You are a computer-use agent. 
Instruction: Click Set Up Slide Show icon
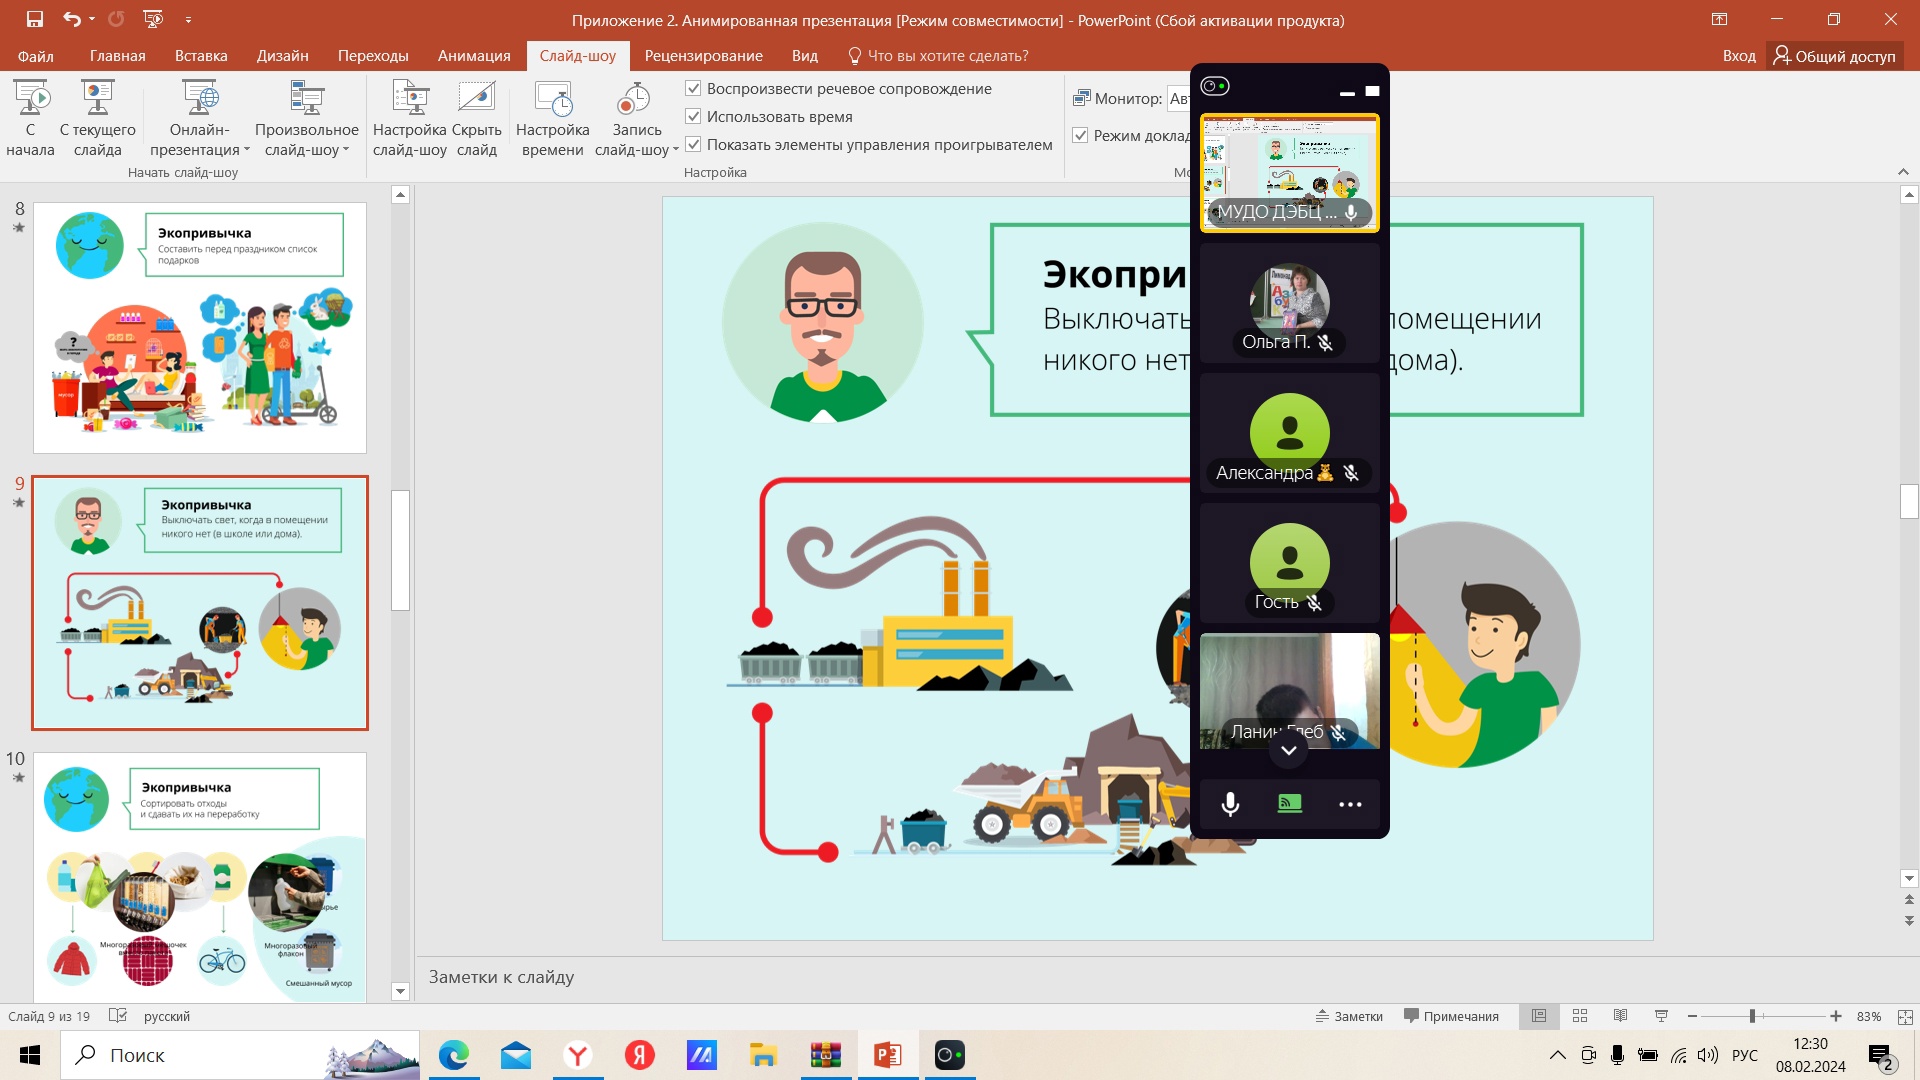point(409,100)
